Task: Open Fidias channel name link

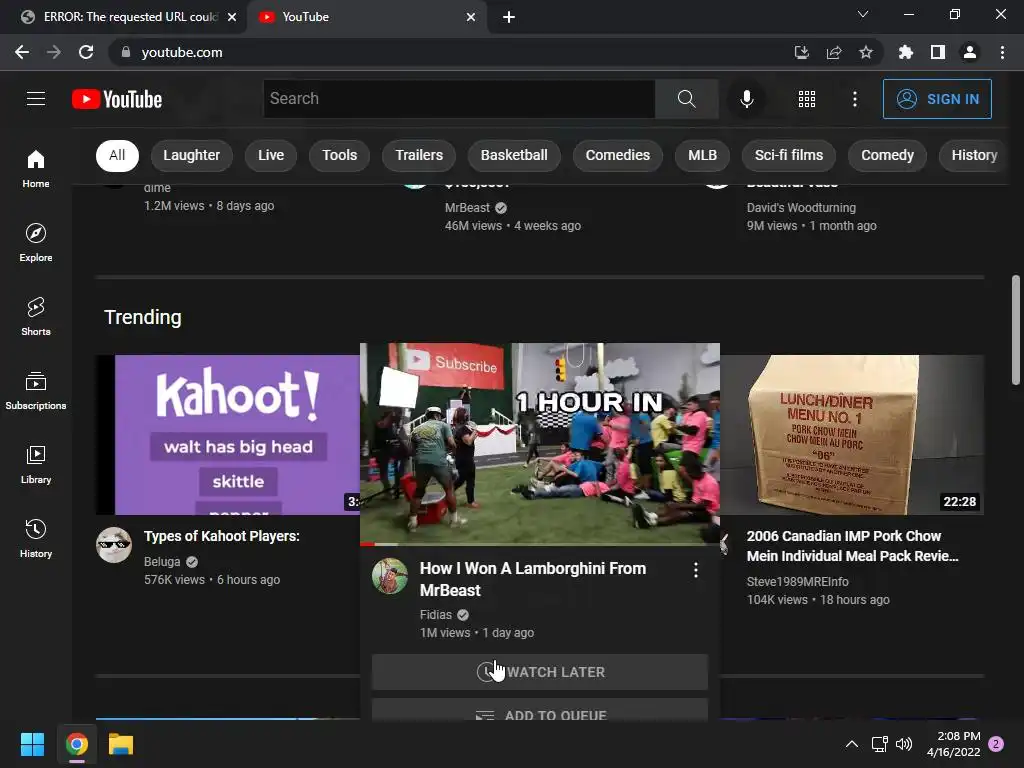Action: coord(436,615)
